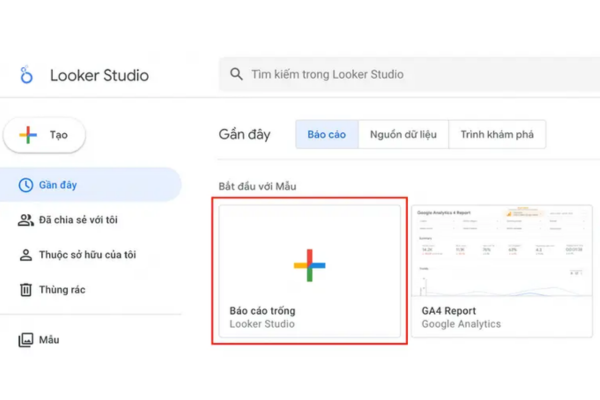Switch to the Nguồn dữ liệu tab
The height and width of the screenshot is (400, 600).
pyautogui.click(x=403, y=134)
